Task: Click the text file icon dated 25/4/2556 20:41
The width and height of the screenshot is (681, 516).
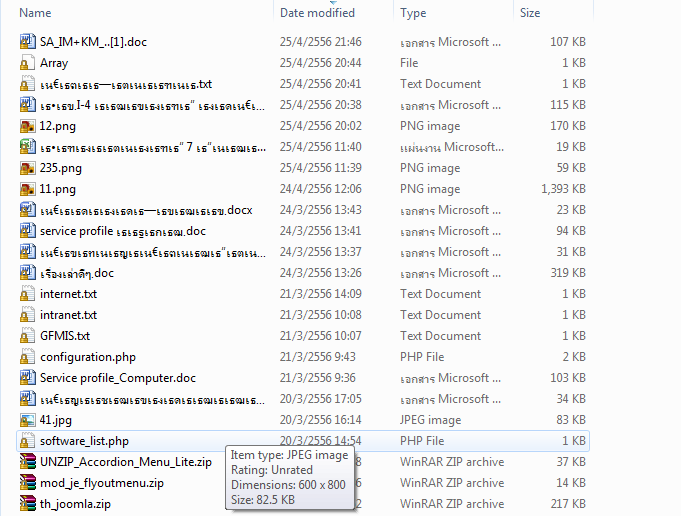Action: (27, 84)
